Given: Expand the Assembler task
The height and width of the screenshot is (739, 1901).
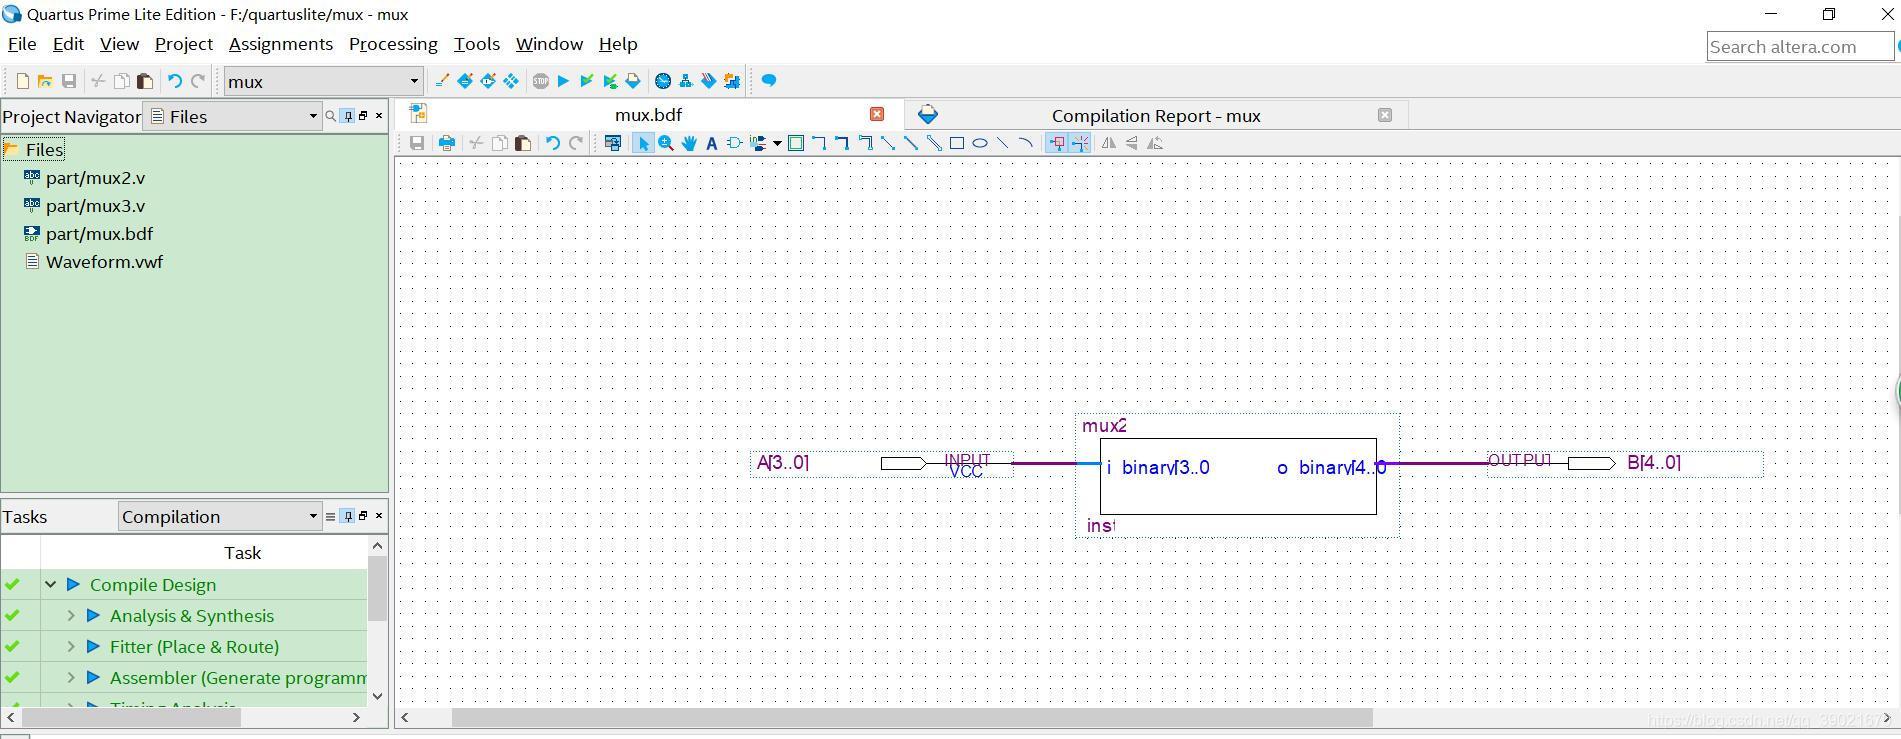Looking at the screenshot, I should (71, 677).
